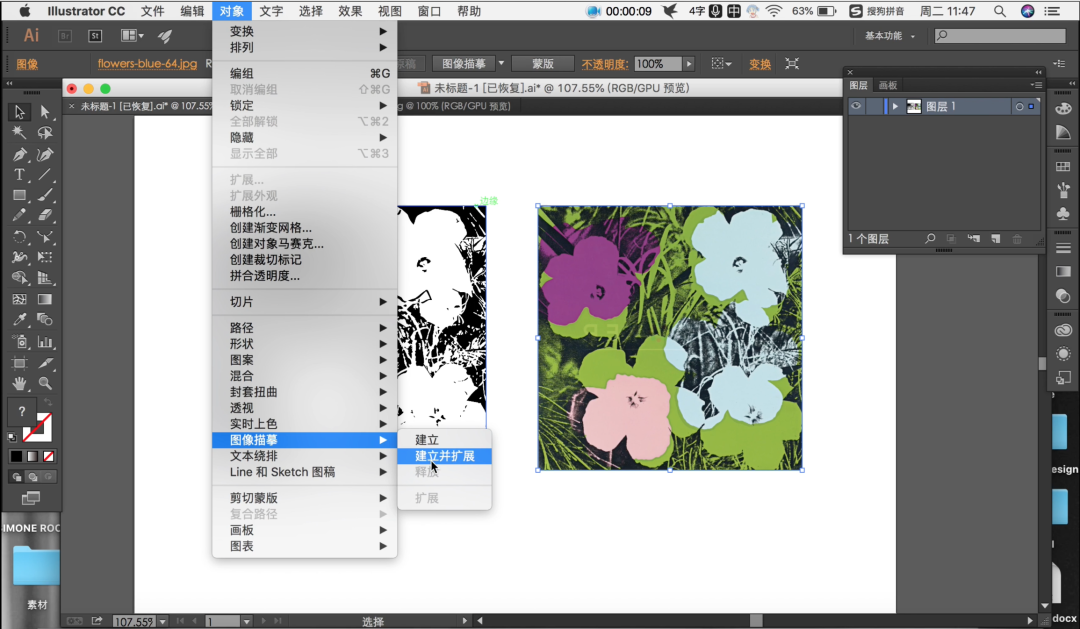The image size is (1080, 629).
Task: Select the Column Graph tool
Action: (x=45, y=342)
